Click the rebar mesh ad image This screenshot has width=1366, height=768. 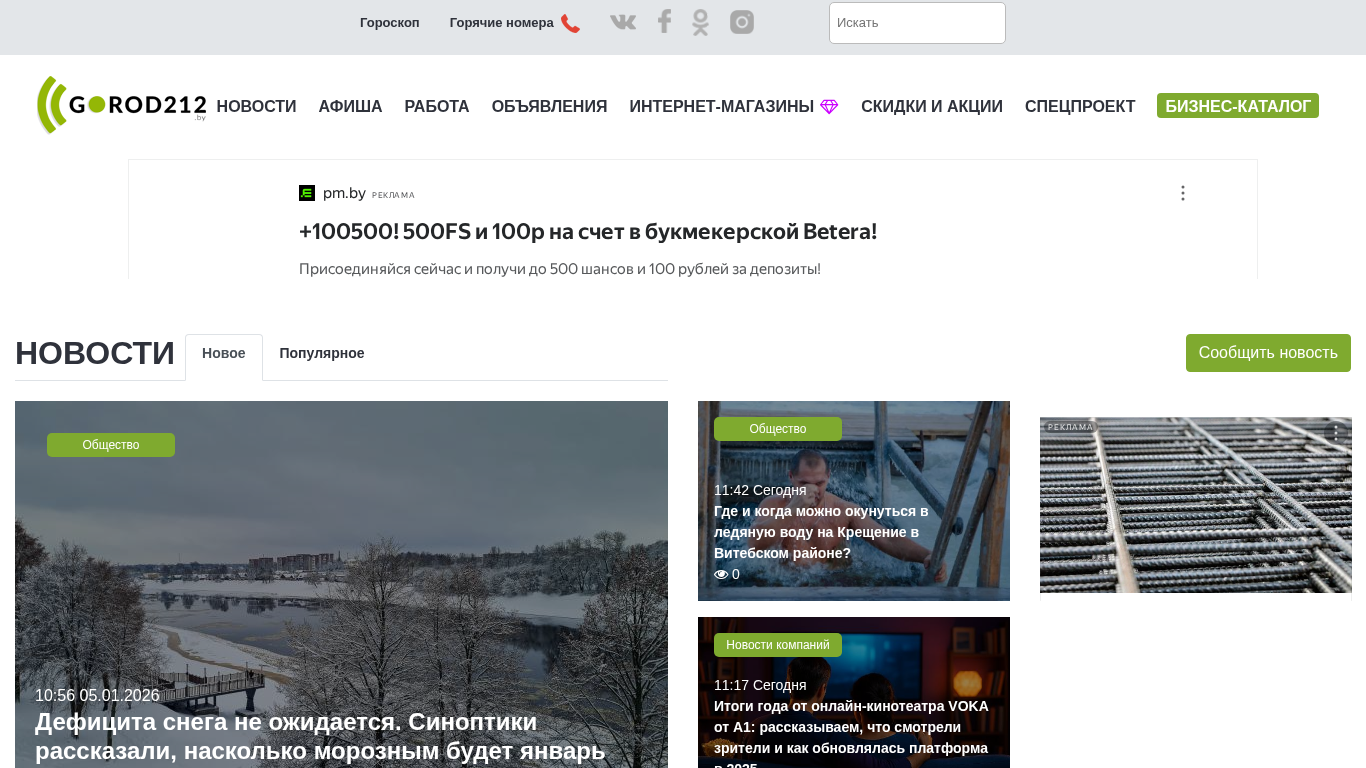[1196, 505]
